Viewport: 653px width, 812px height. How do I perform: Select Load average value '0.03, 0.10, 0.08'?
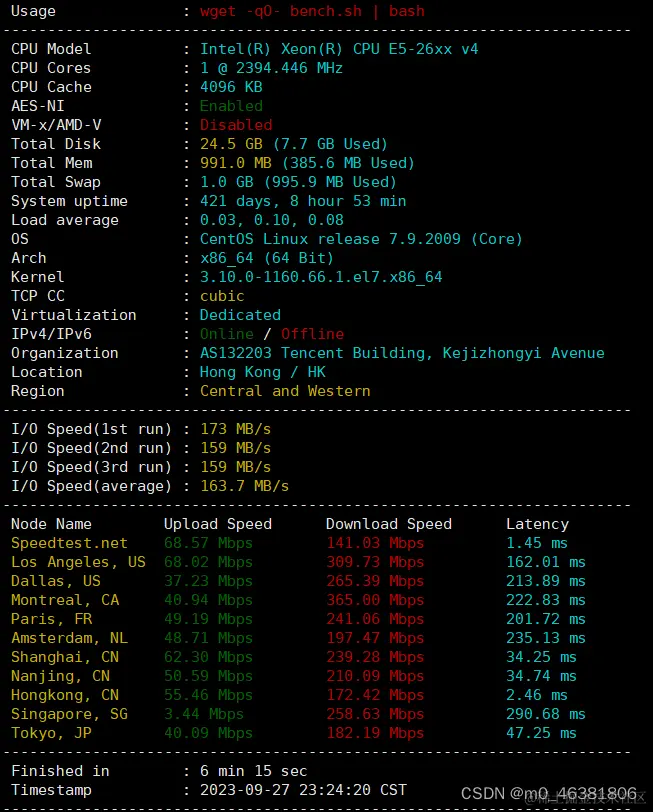point(271,220)
